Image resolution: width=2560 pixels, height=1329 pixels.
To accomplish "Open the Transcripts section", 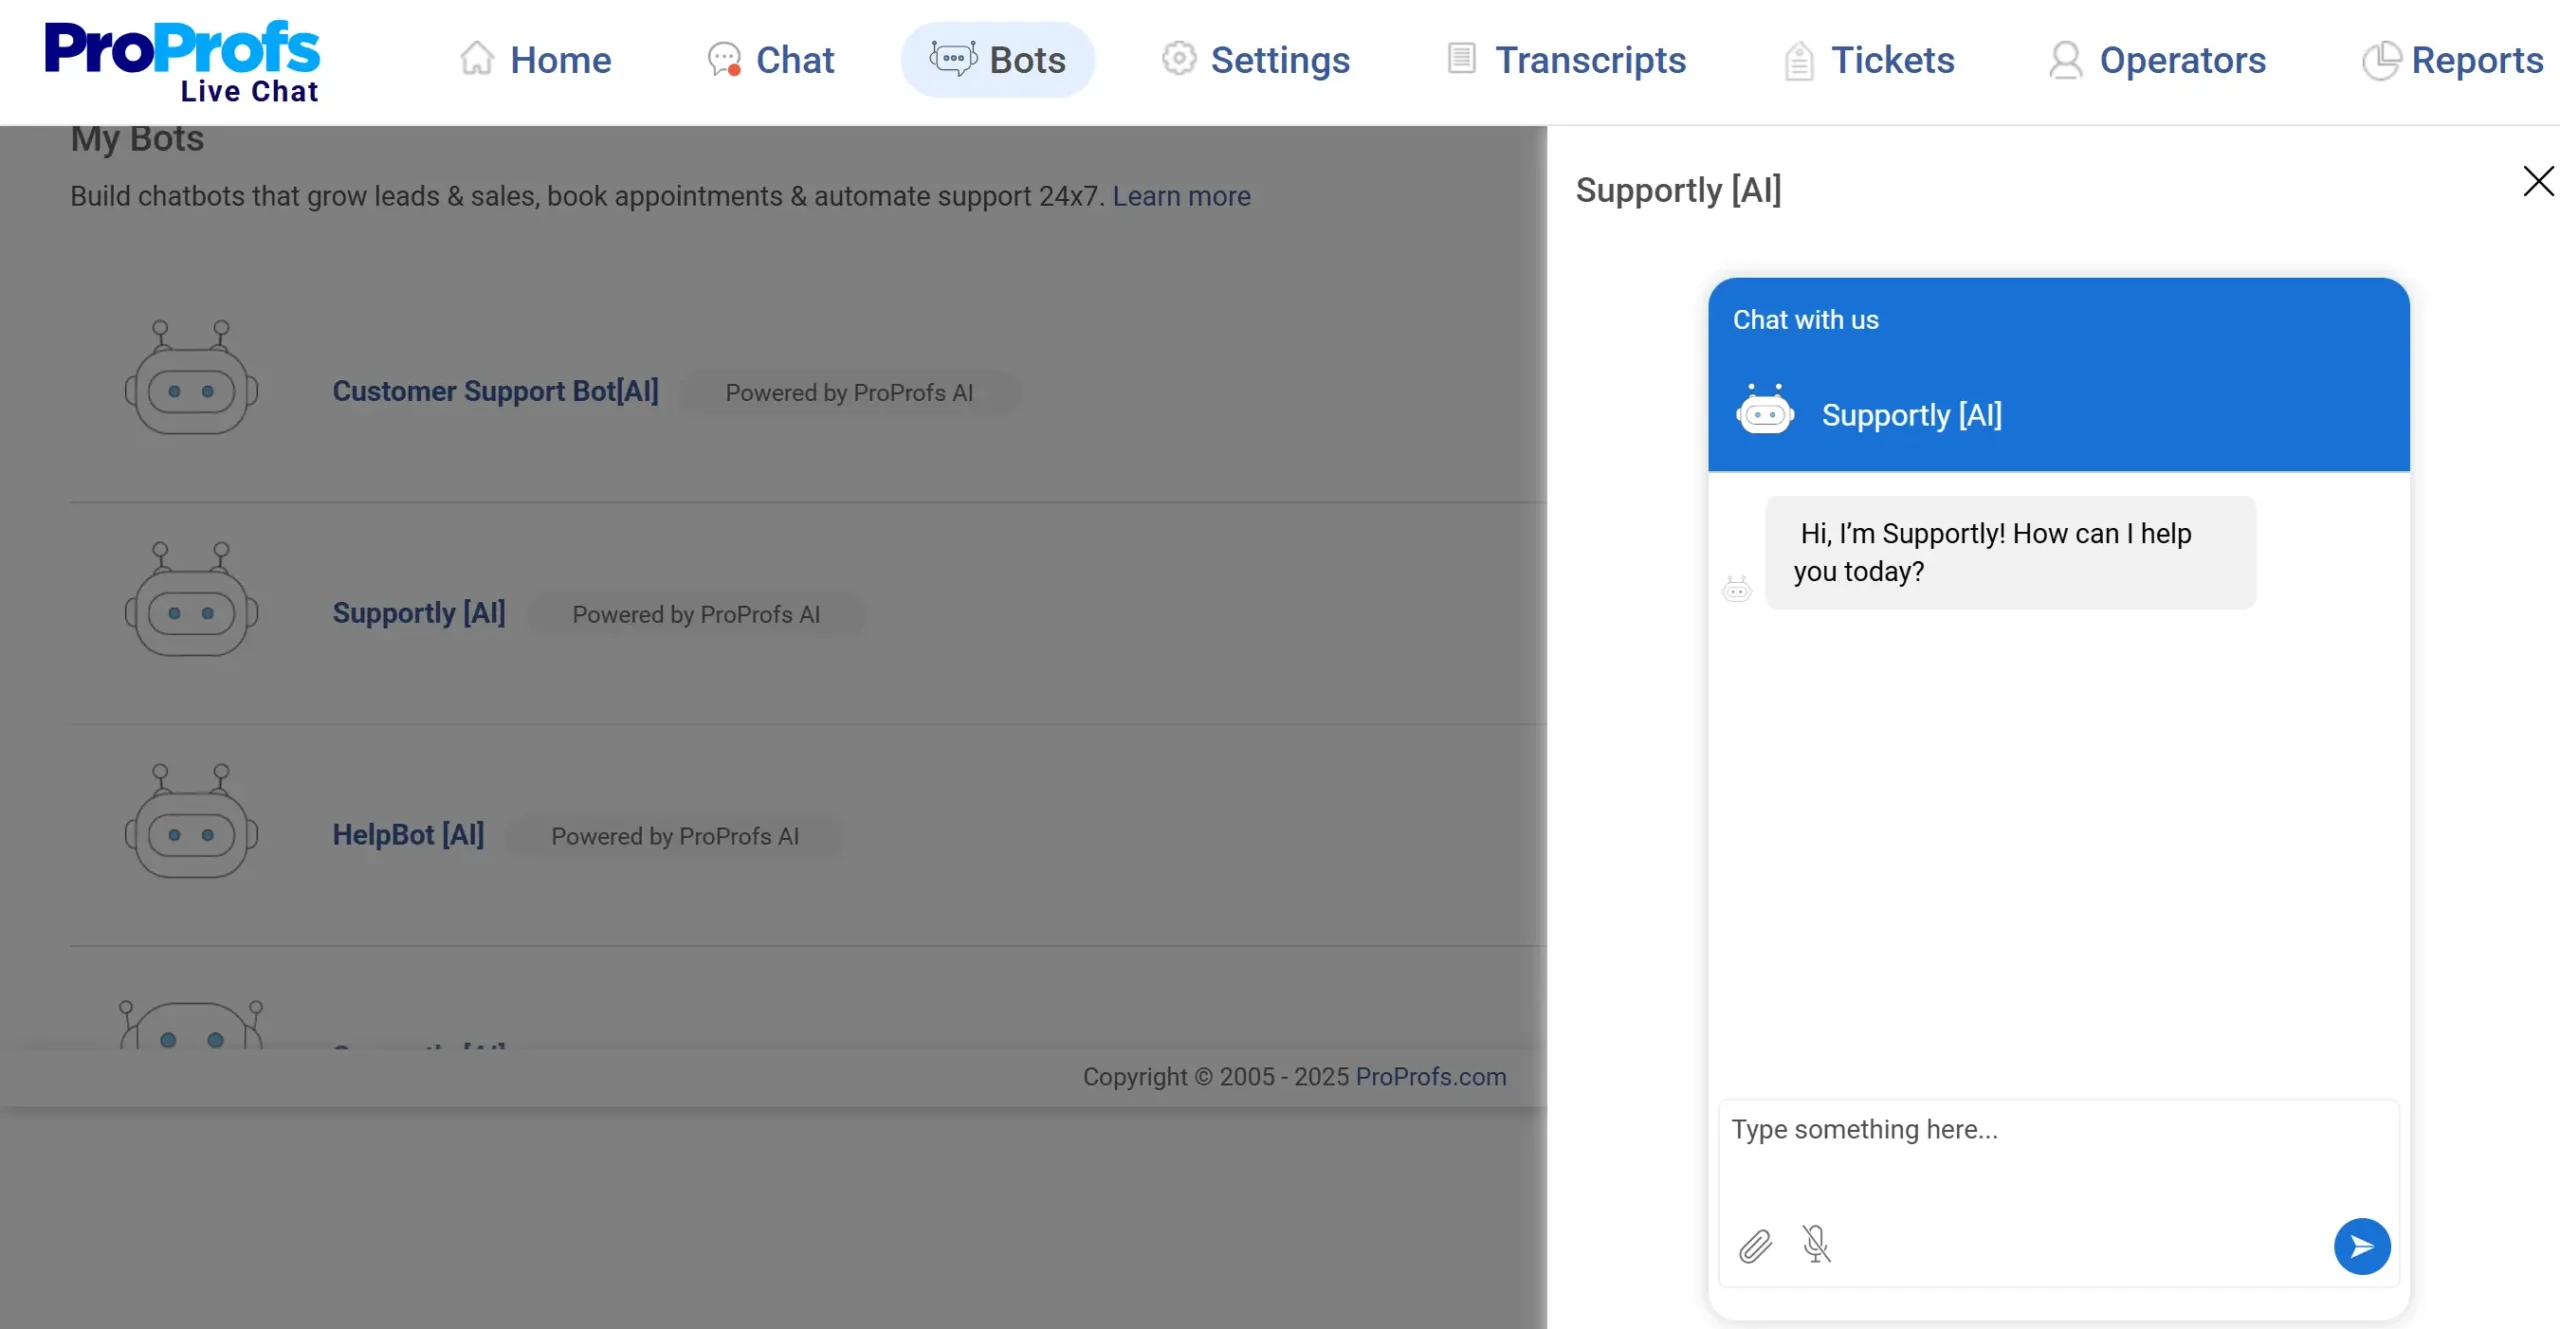I will 1564,59.
